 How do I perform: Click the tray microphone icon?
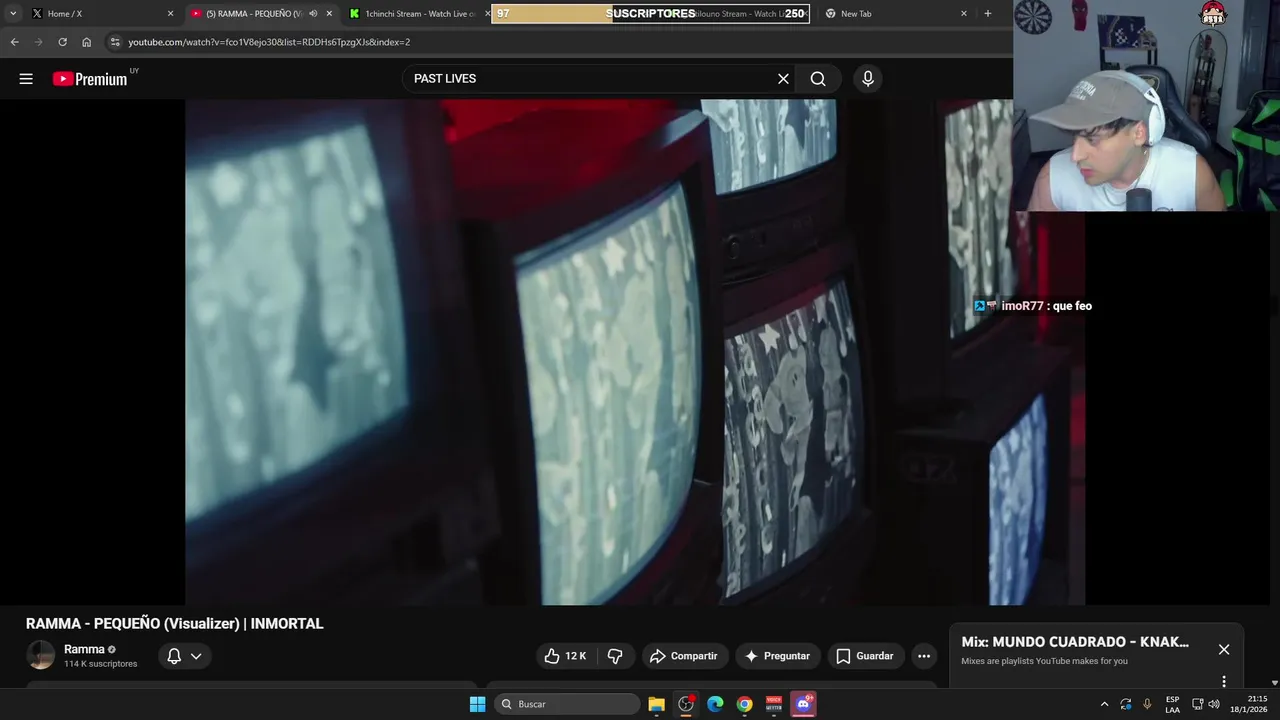tap(1147, 704)
